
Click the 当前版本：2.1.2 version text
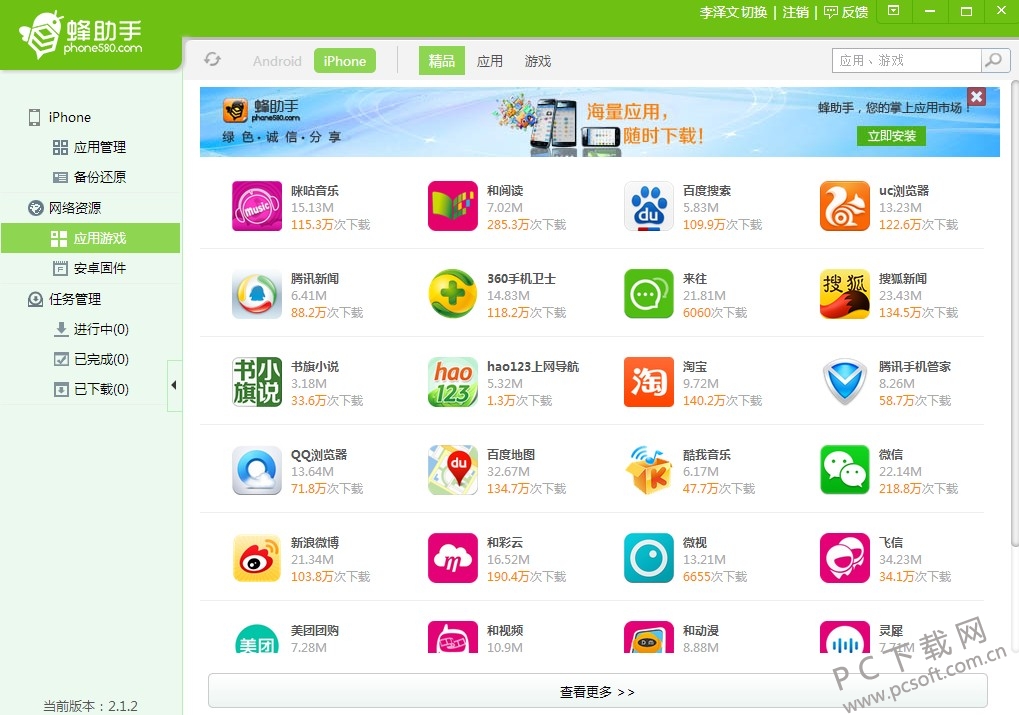point(90,705)
